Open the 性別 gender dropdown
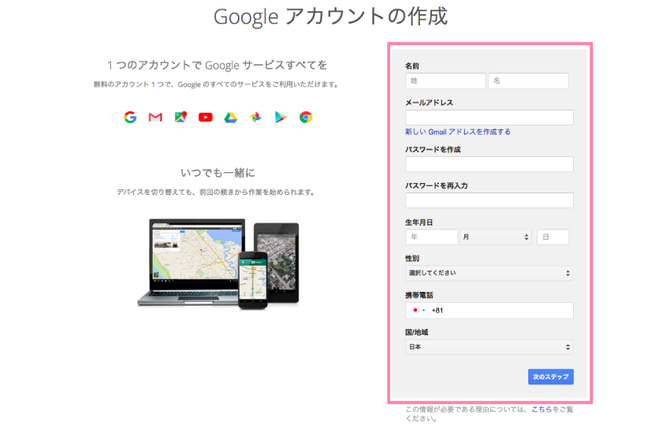 tap(489, 273)
